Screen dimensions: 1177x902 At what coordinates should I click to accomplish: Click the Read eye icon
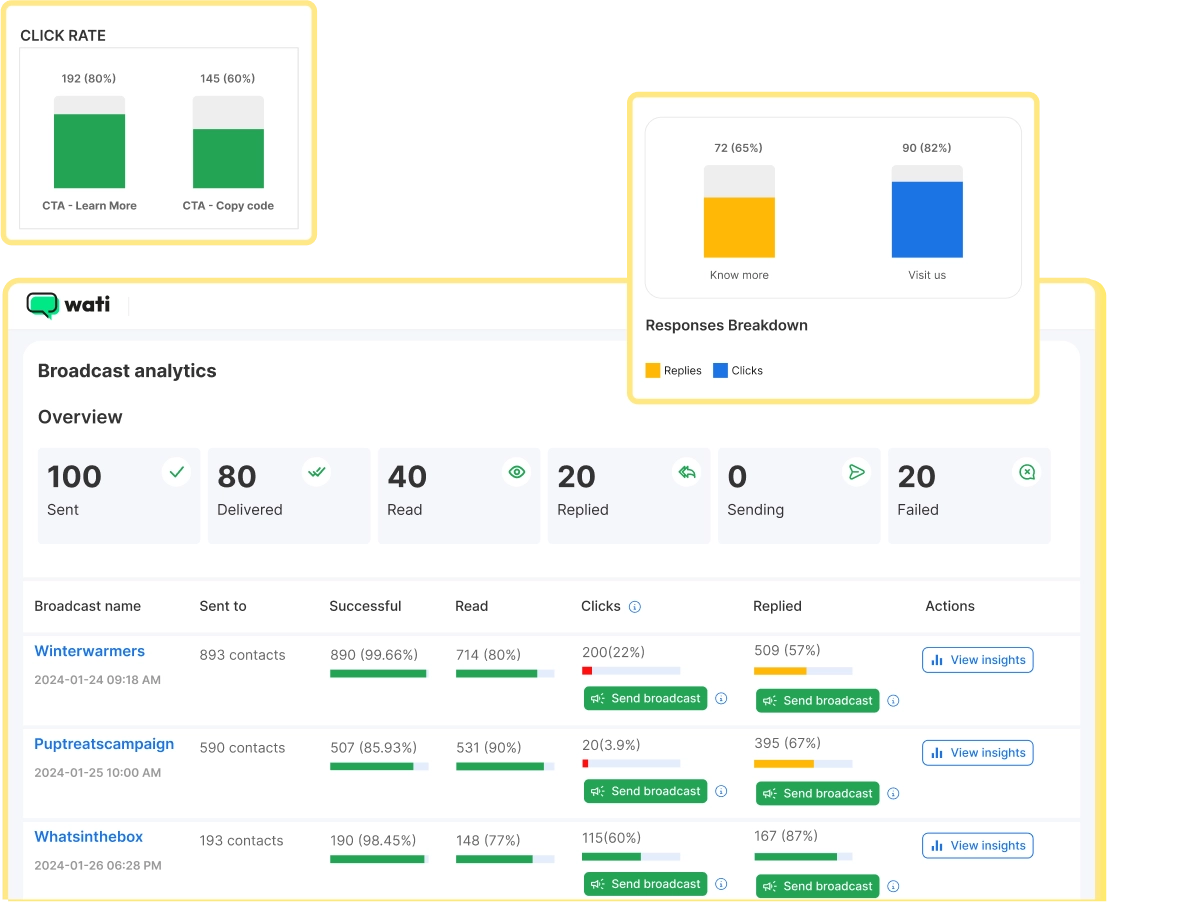(517, 472)
